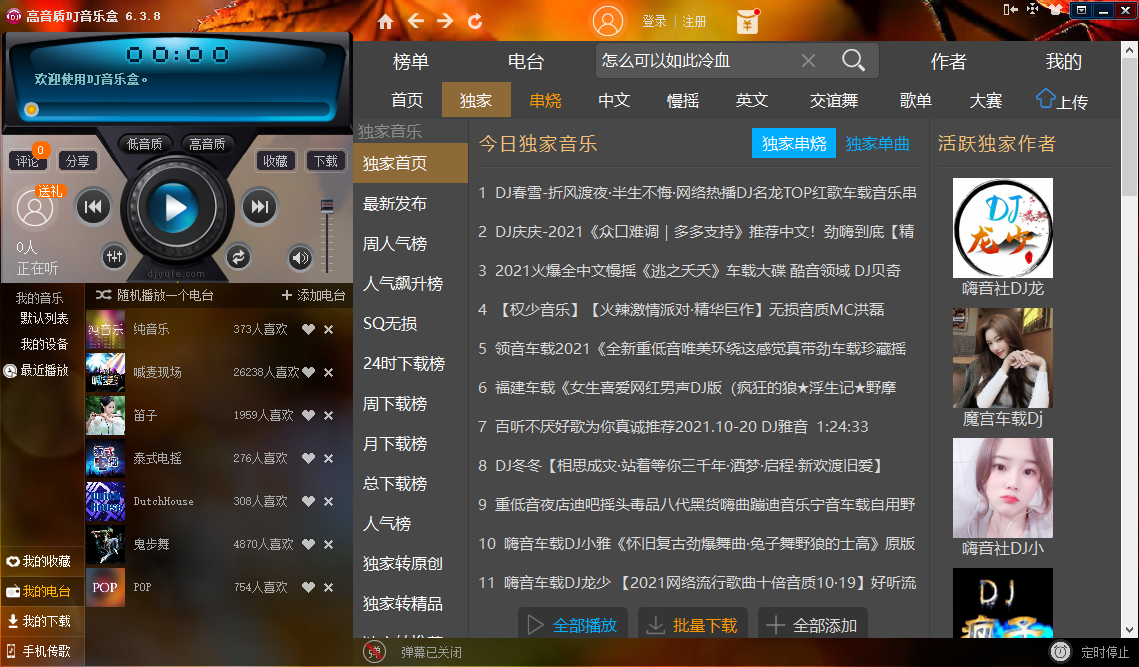Click the magnifier icon to search 怎么可以如此冷血

click(854, 60)
